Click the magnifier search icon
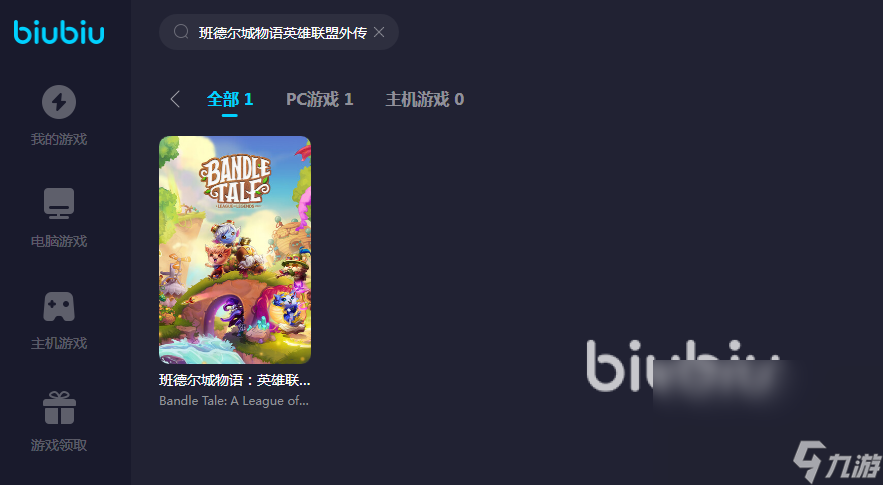883x485 pixels. (181, 32)
